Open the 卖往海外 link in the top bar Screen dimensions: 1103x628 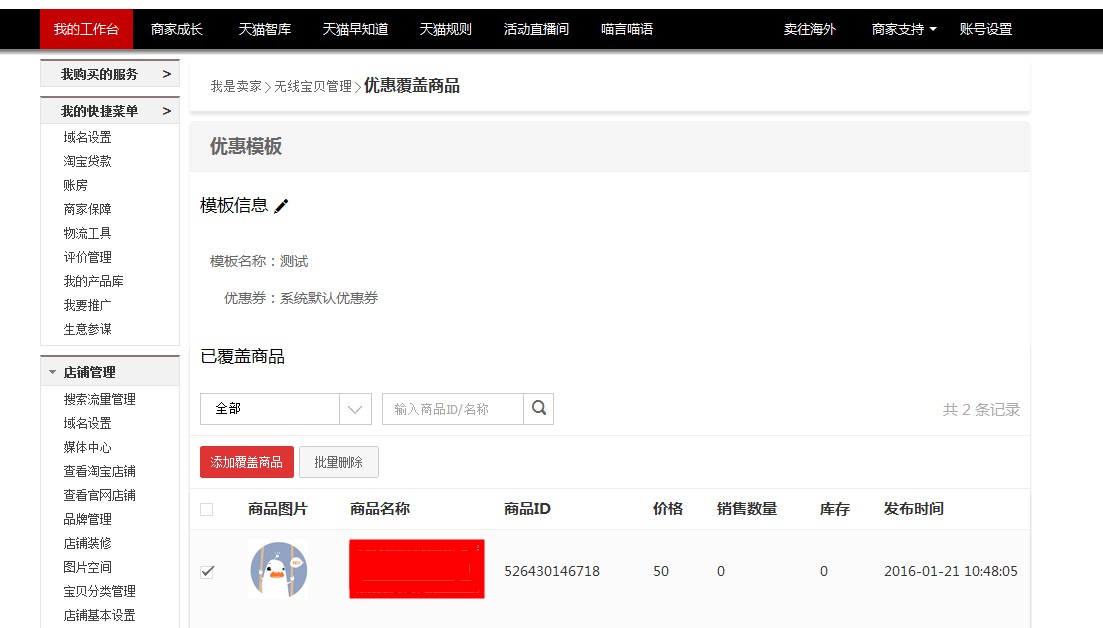[x=810, y=30]
